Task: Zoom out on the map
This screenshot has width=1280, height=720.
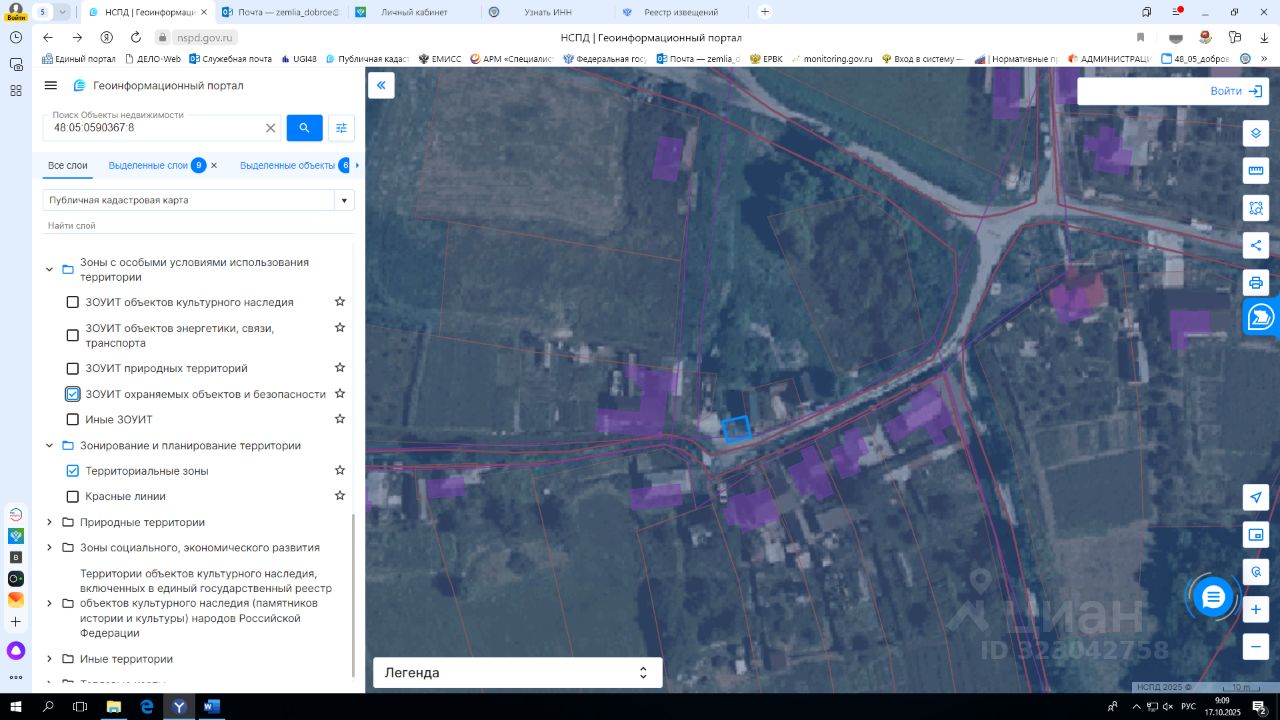Action: click(x=1256, y=647)
